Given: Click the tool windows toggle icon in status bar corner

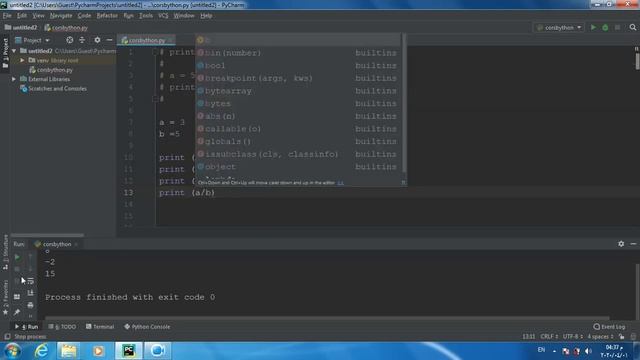Looking at the screenshot, I should click(x=7, y=337).
